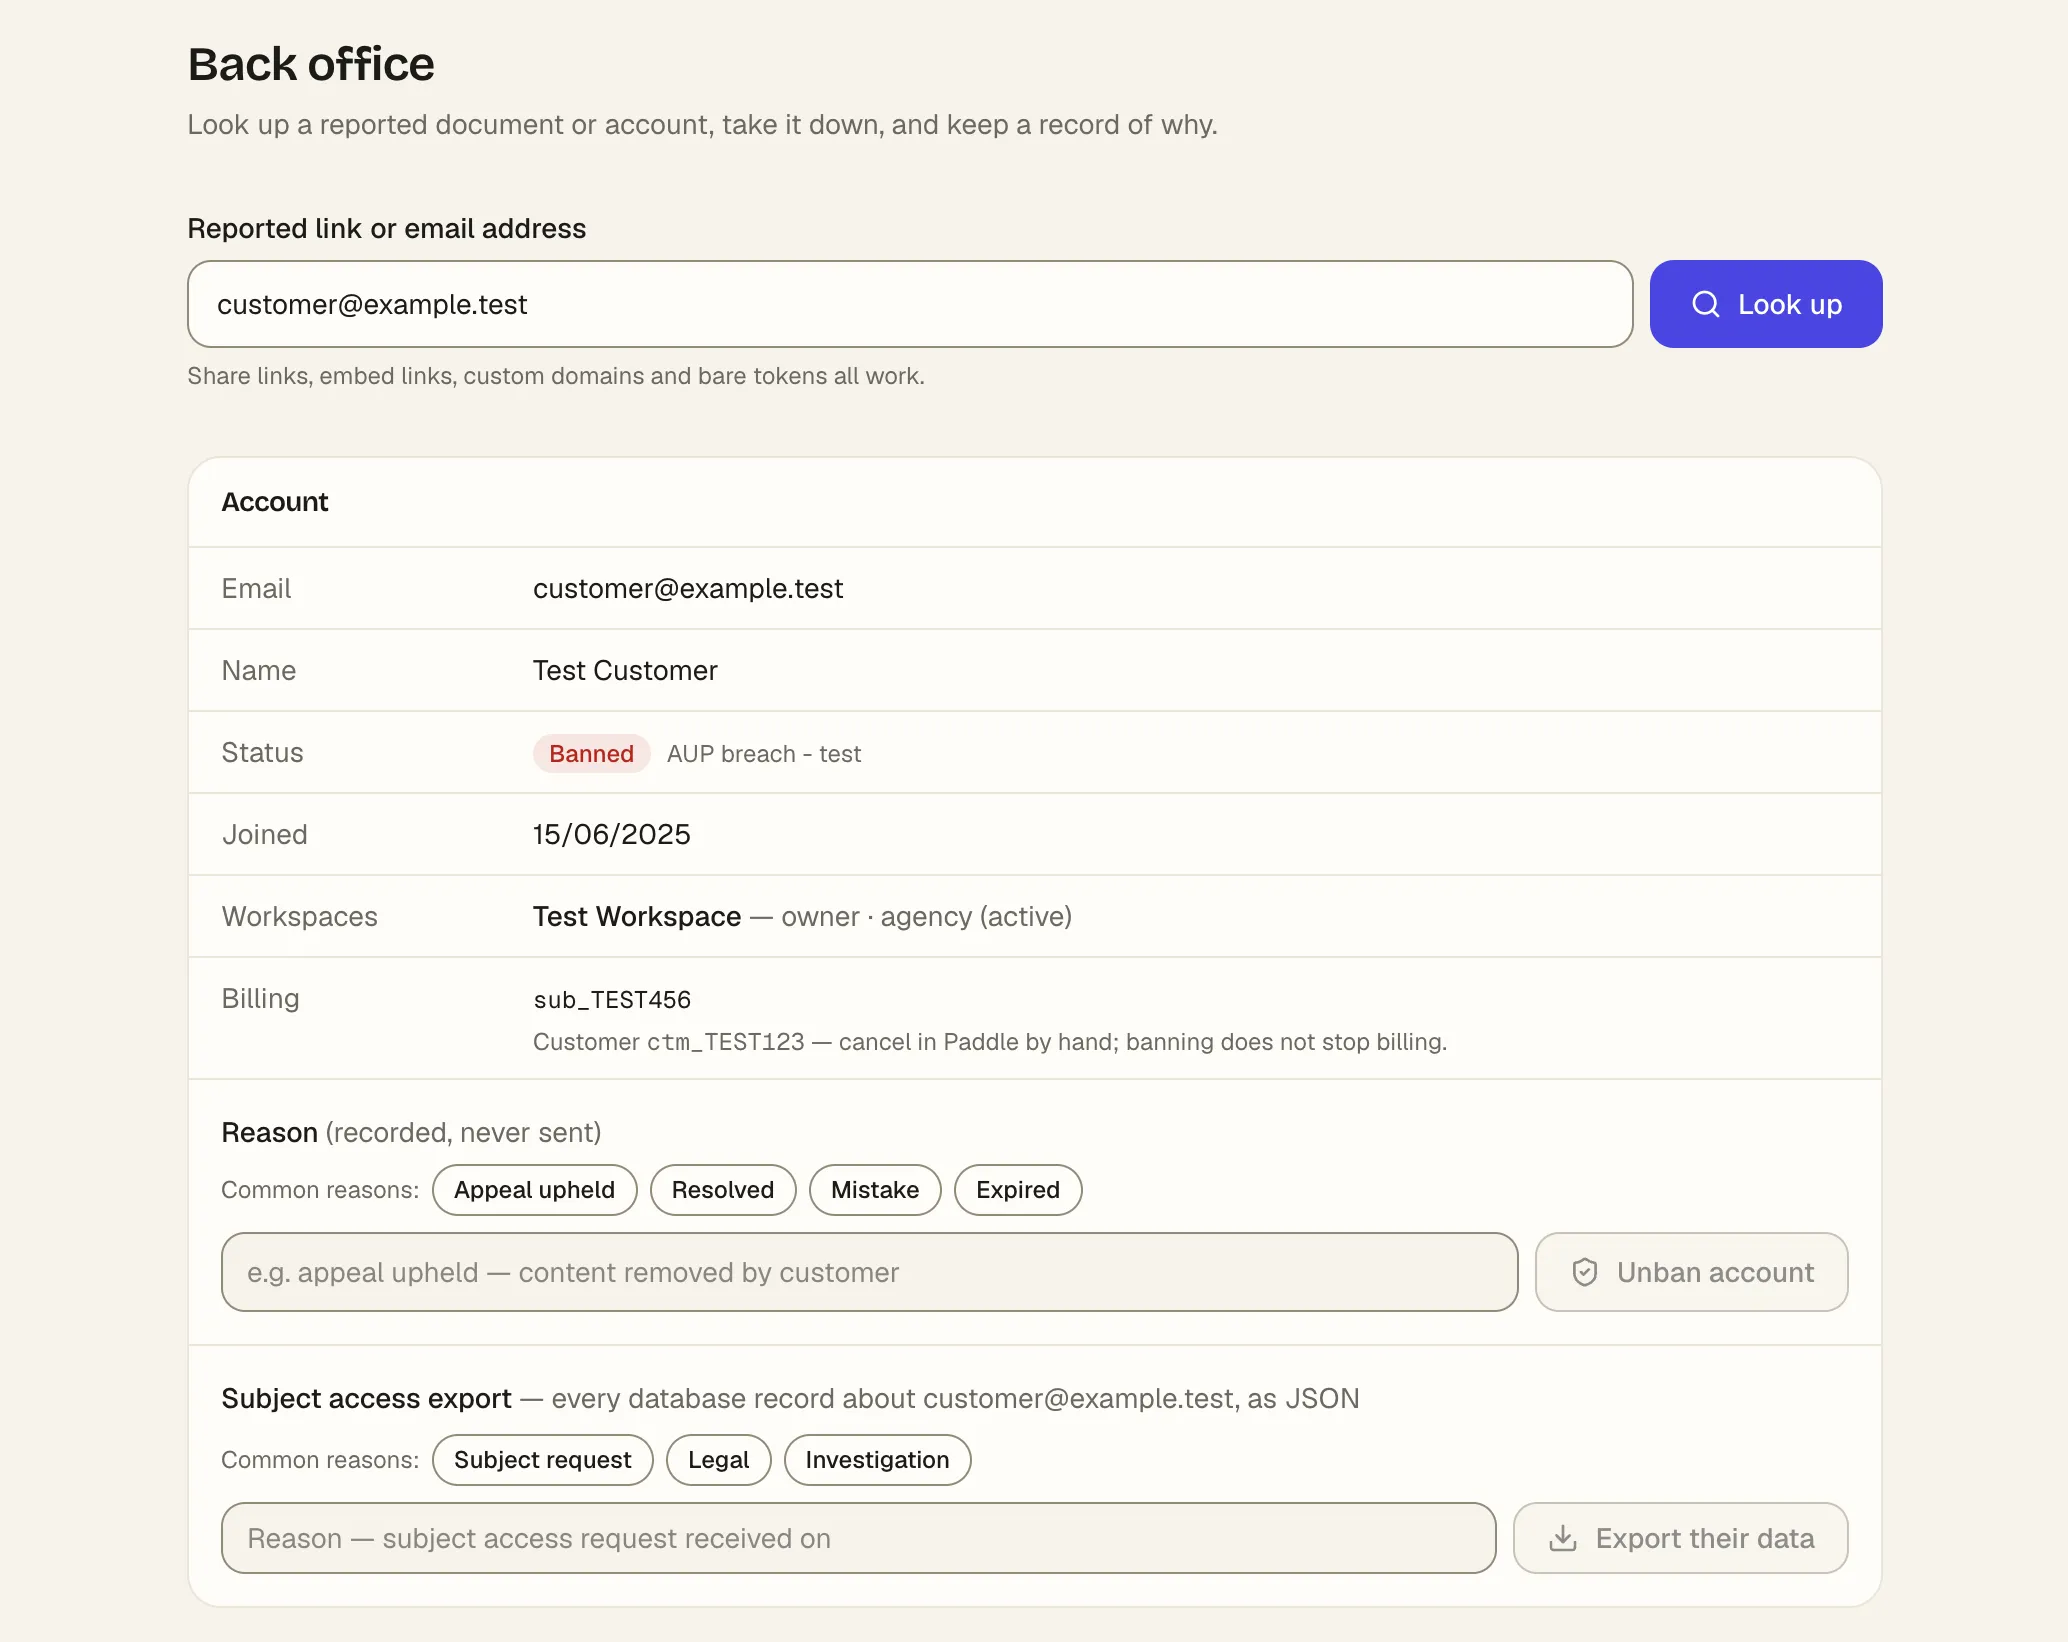Click the 'Workspaces' row label
The width and height of the screenshot is (2068, 1642).
tap(300, 916)
